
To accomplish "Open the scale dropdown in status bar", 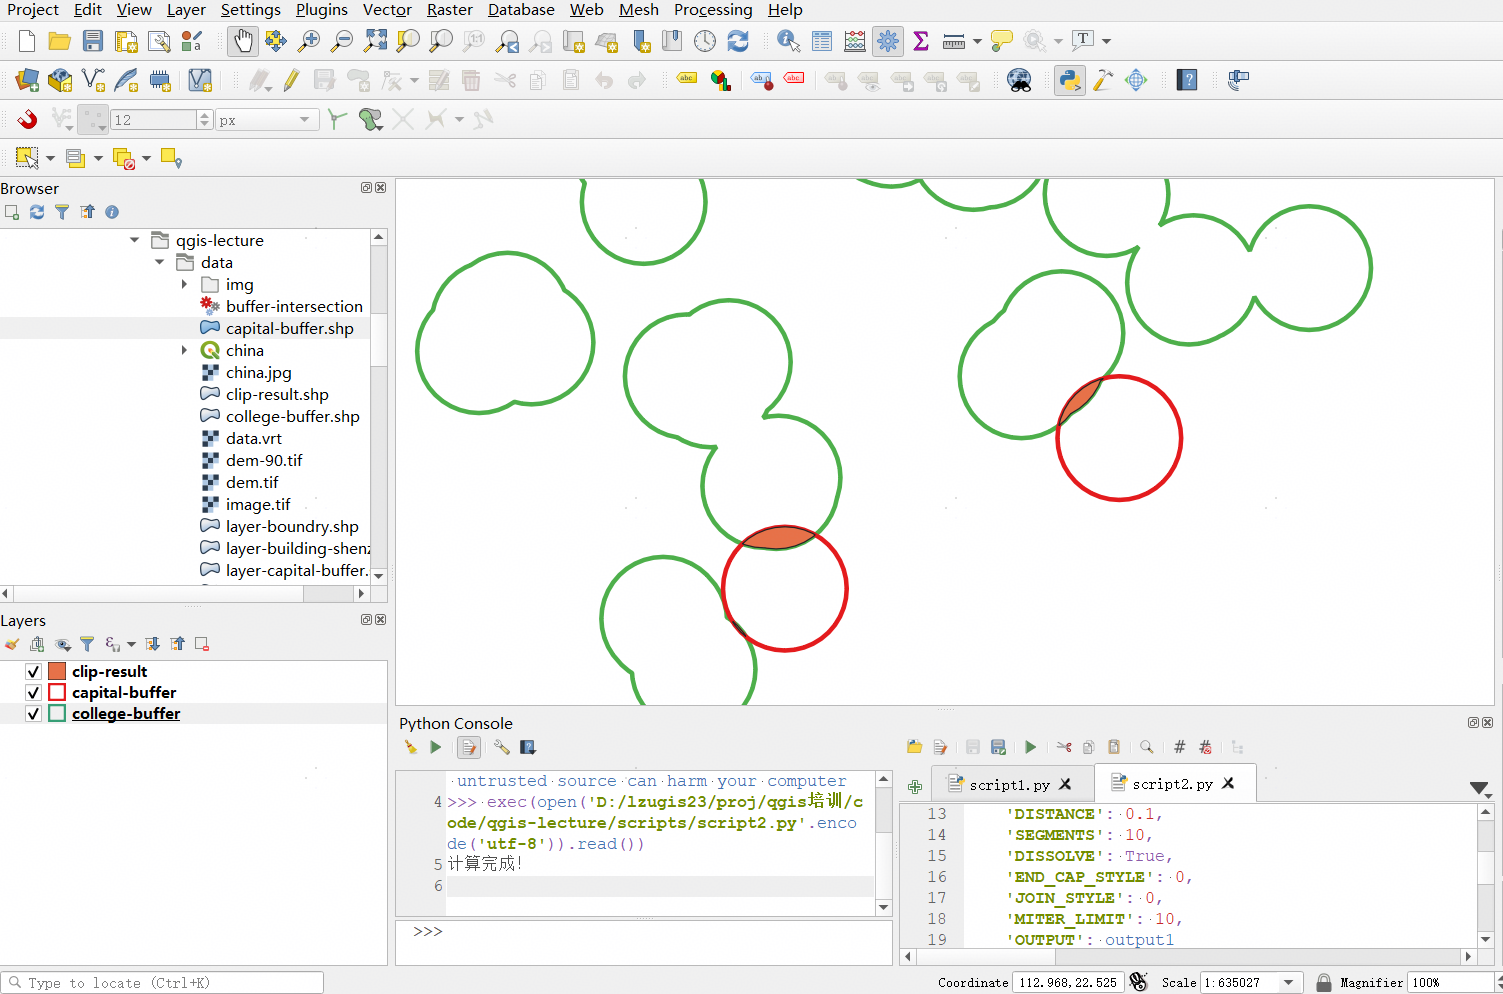I will 1288,983.
